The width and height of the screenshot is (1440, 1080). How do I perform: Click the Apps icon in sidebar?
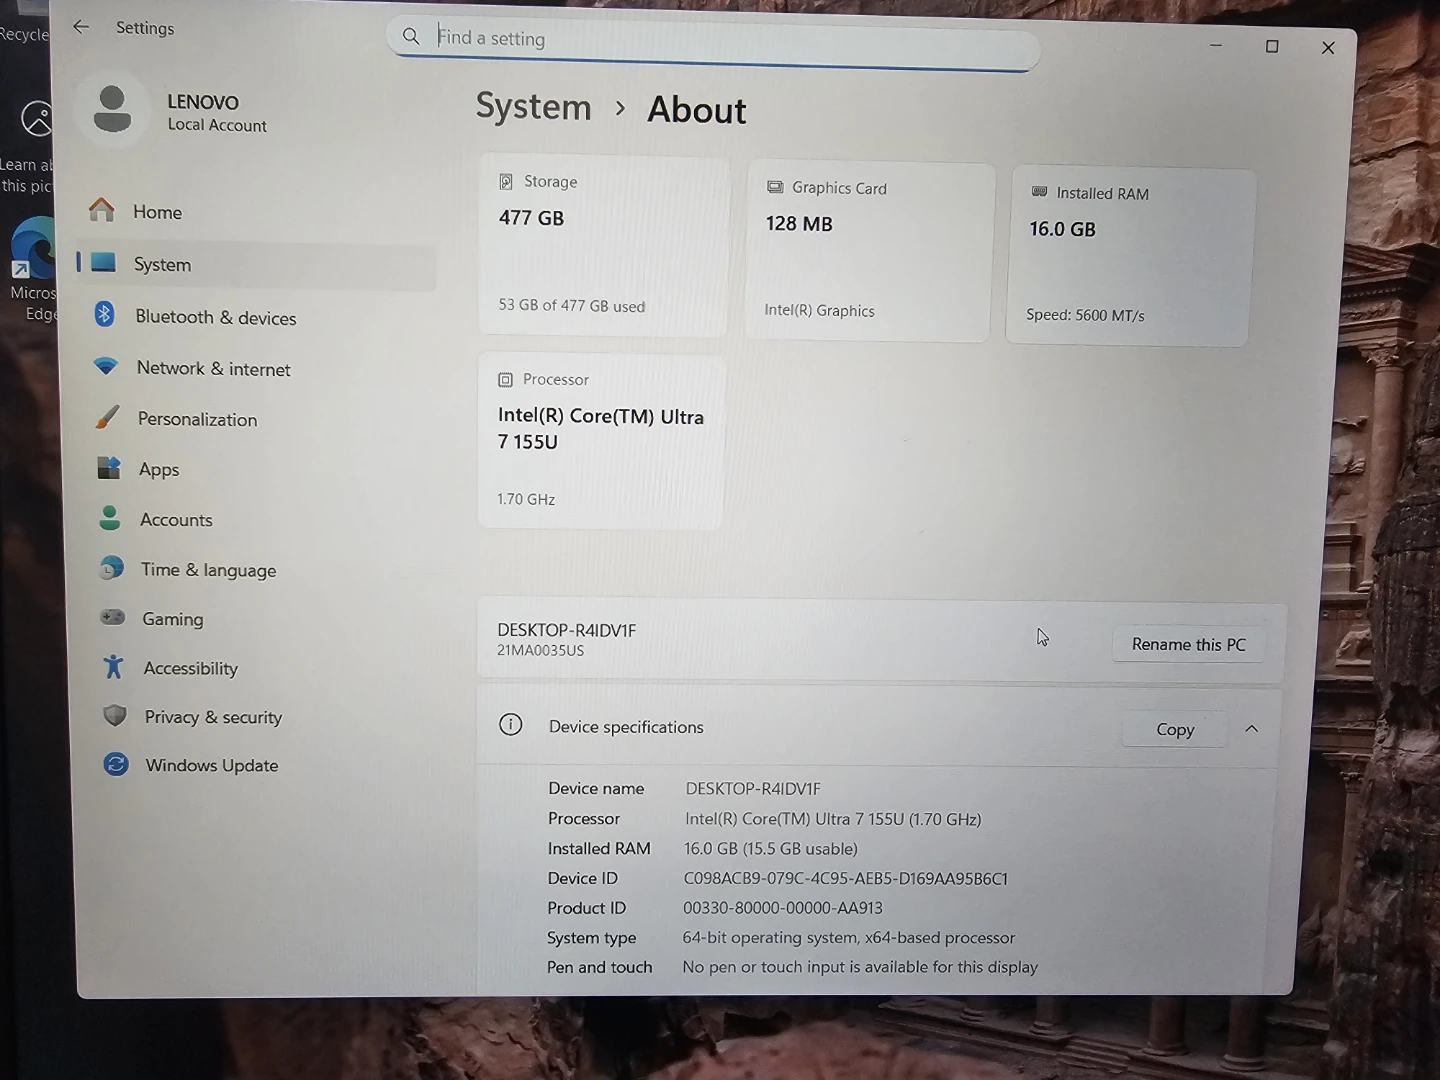click(x=108, y=468)
